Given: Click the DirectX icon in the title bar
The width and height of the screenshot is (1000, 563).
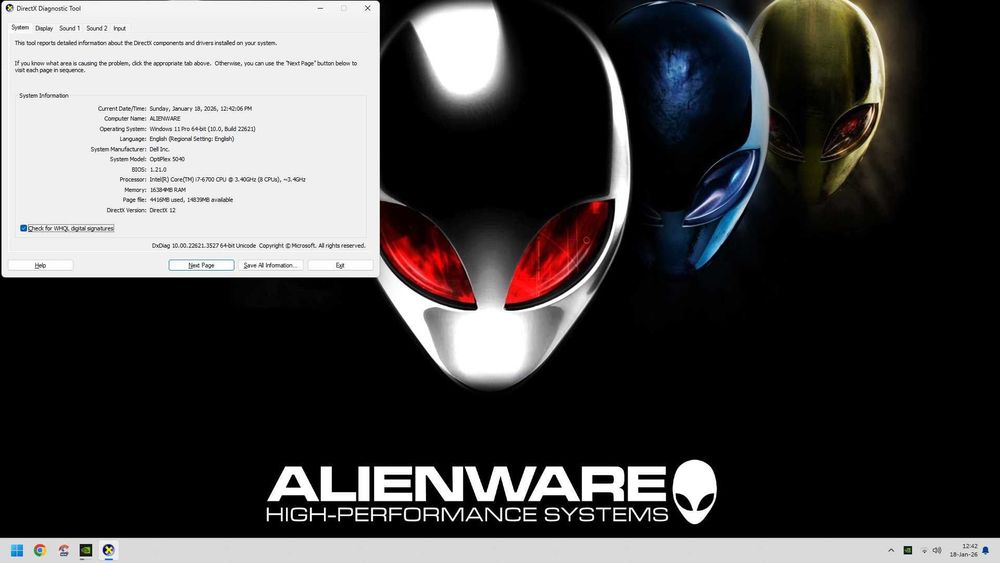Looking at the screenshot, I should (x=10, y=8).
